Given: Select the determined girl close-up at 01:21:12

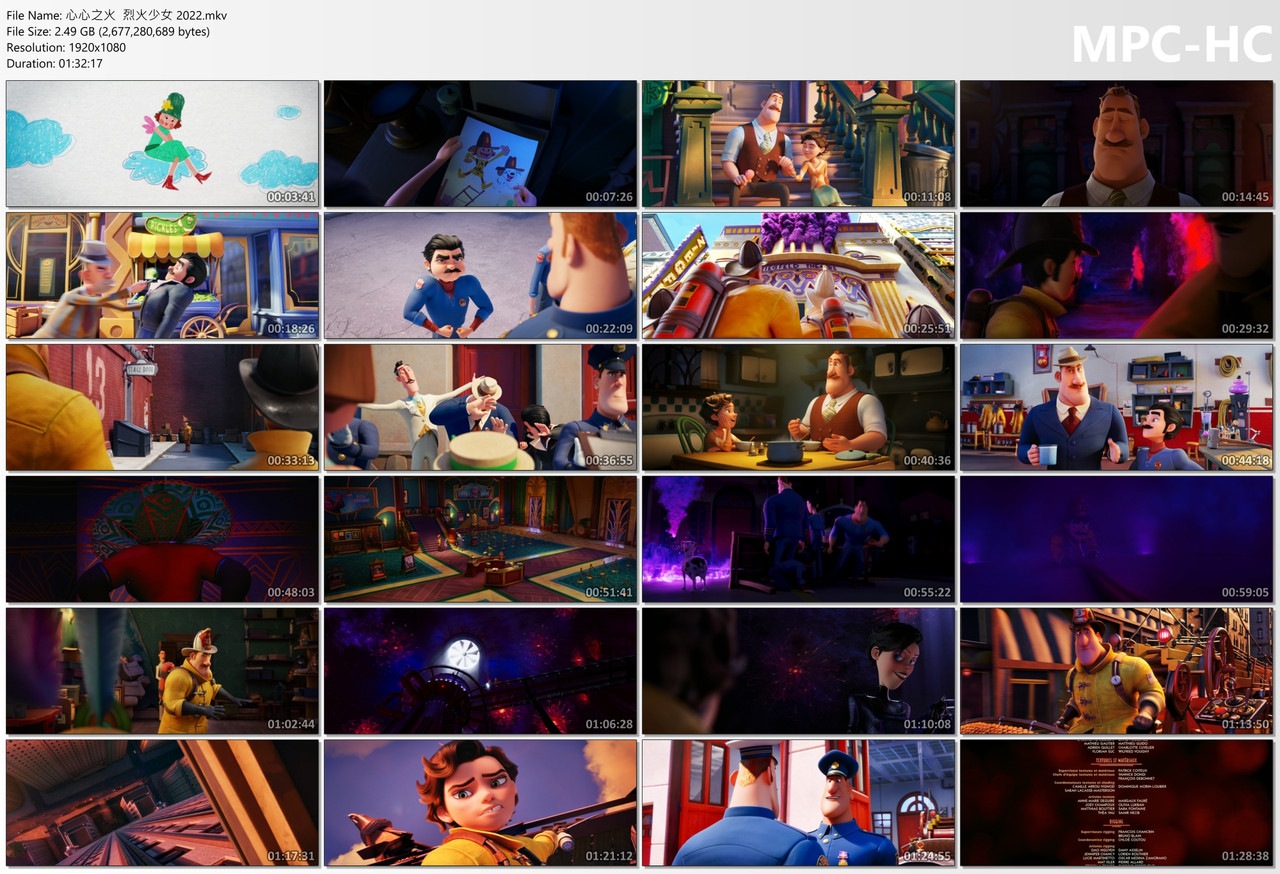Looking at the screenshot, I should pos(480,803).
